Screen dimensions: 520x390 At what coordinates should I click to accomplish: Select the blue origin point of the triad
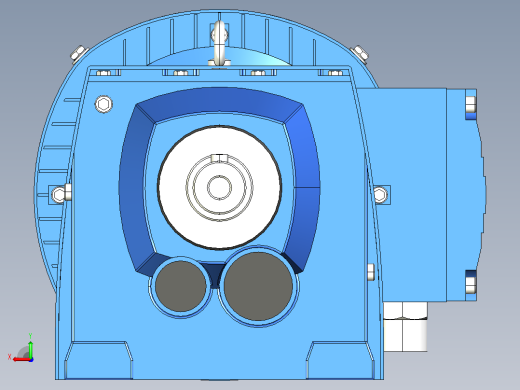[x=31, y=360]
